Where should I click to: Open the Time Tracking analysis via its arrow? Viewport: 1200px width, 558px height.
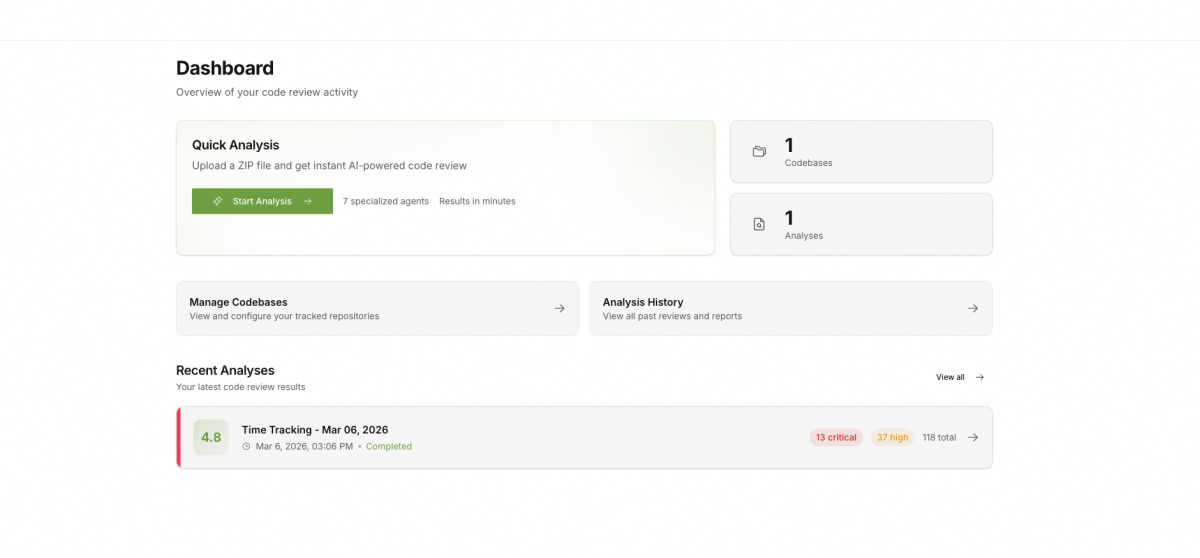tap(973, 437)
